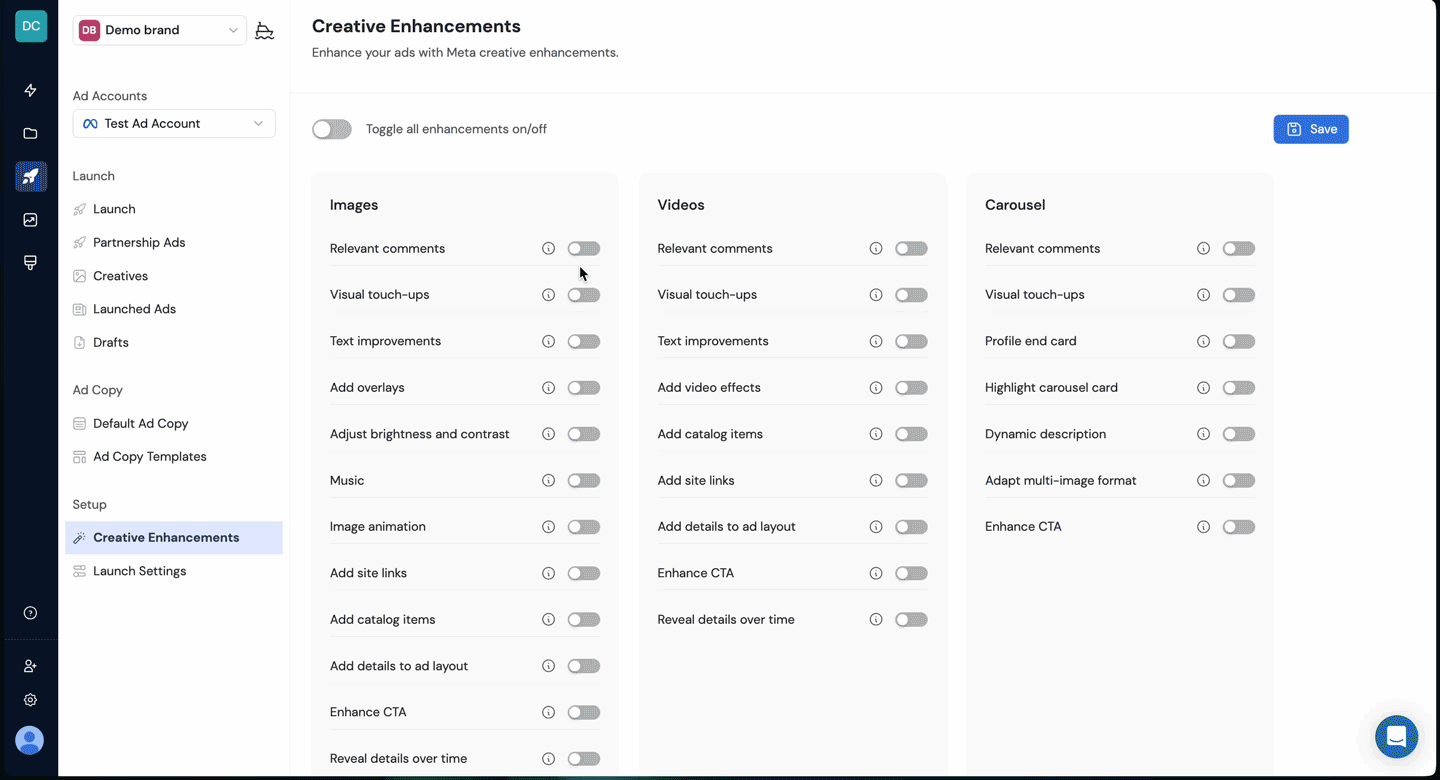1440x780 pixels.
Task: Click info icon for Adjust brightness and contrast
Action: click(548, 434)
